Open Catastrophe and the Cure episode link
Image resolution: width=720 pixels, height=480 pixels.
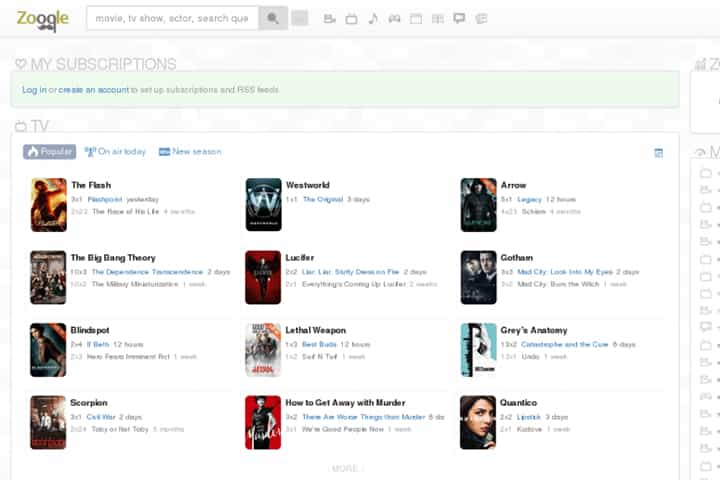tap(565, 344)
